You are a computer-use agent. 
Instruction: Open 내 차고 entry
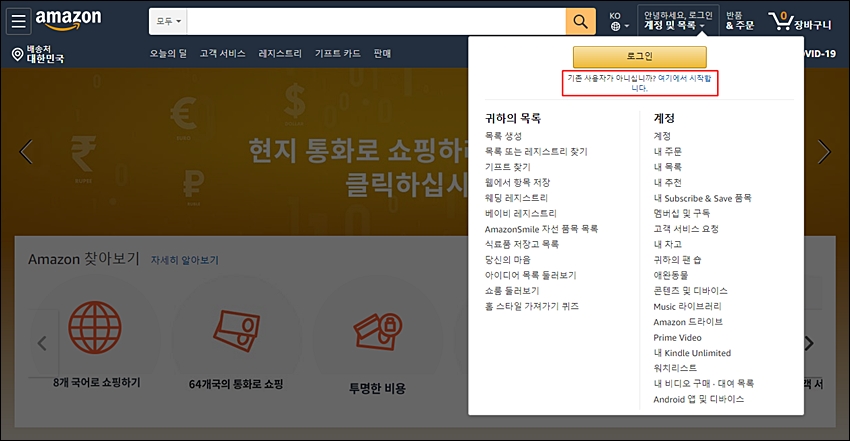point(667,244)
